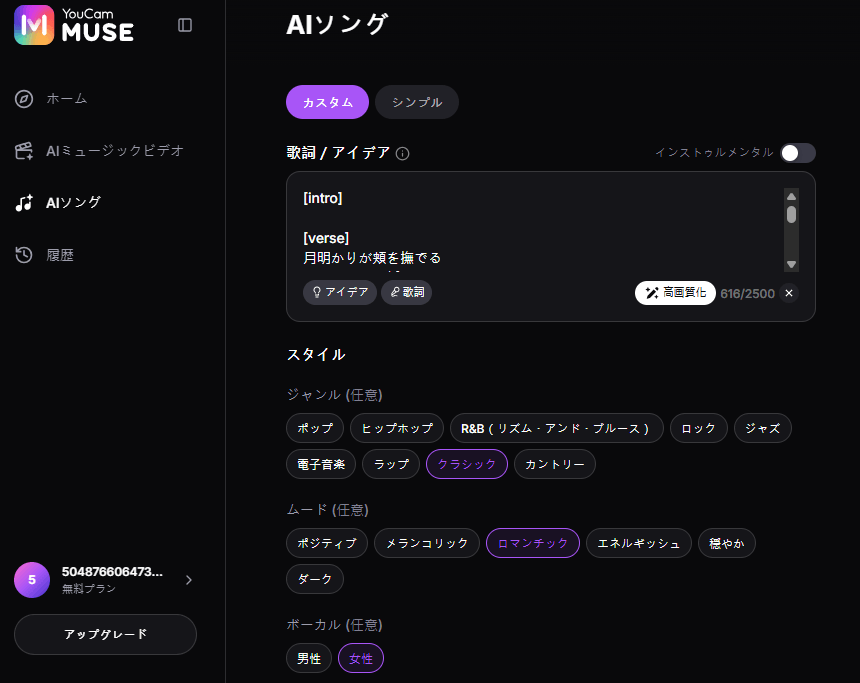Click the アイデア button under lyrics

point(340,292)
